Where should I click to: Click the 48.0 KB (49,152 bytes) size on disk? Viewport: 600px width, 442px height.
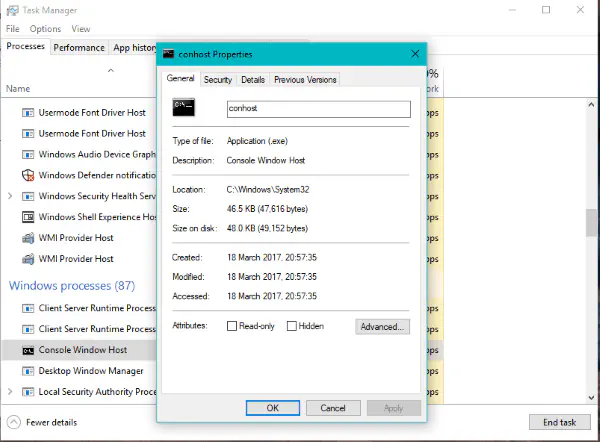coord(267,228)
